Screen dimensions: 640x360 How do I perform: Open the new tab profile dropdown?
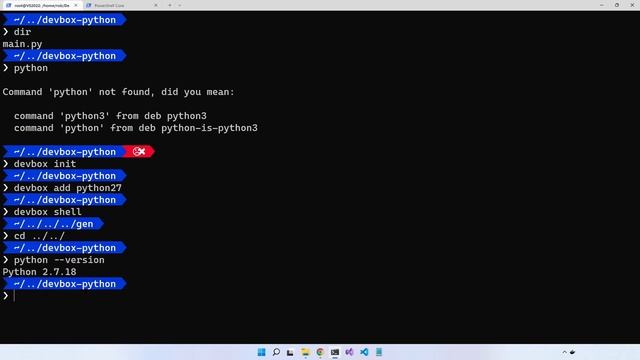point(180,5)
